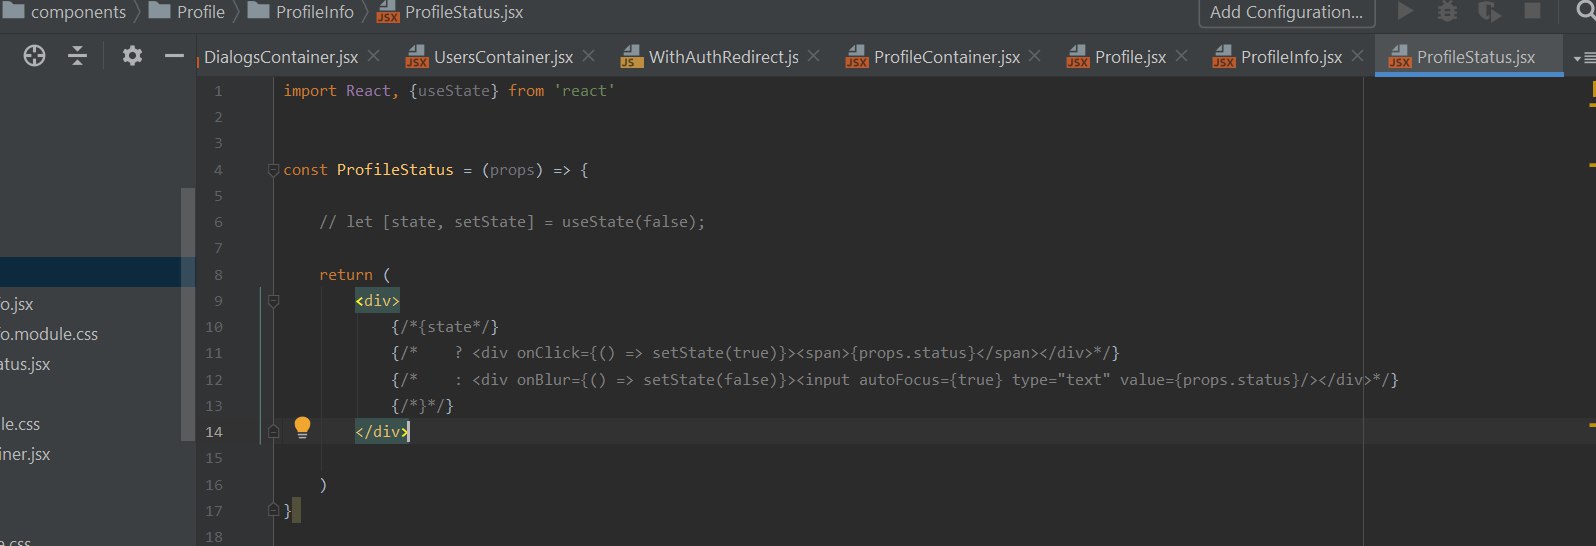Image resolution: width=1596 pixels, height=546 pixels.
Task: Click the ProfileStatus identifier on line 4
Action: (395, 170)
